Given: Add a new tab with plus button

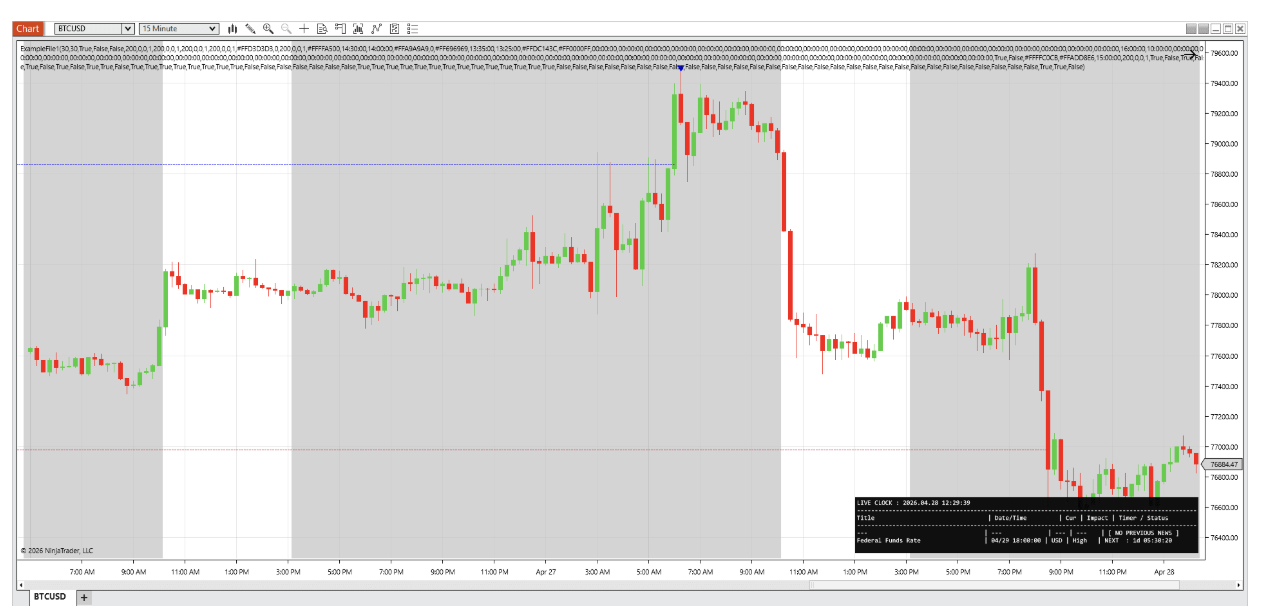Looking at the screenshot, I should (x=84, y=597).
